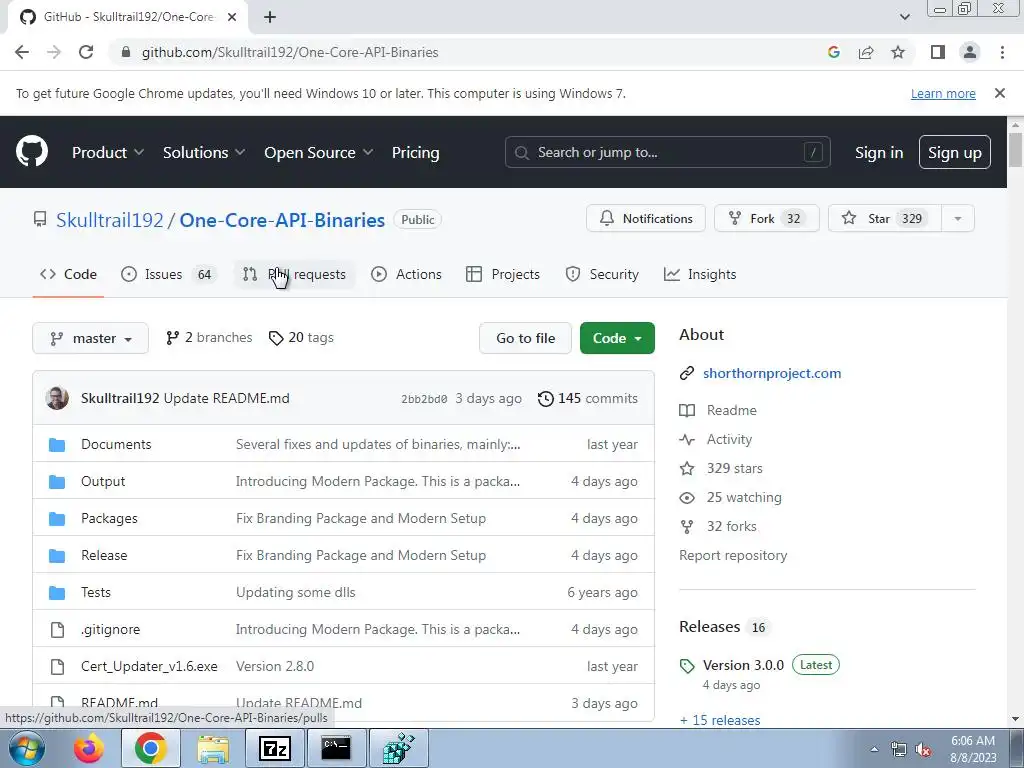
Task: Switch to the Issues tab
Action: point(167,274)
